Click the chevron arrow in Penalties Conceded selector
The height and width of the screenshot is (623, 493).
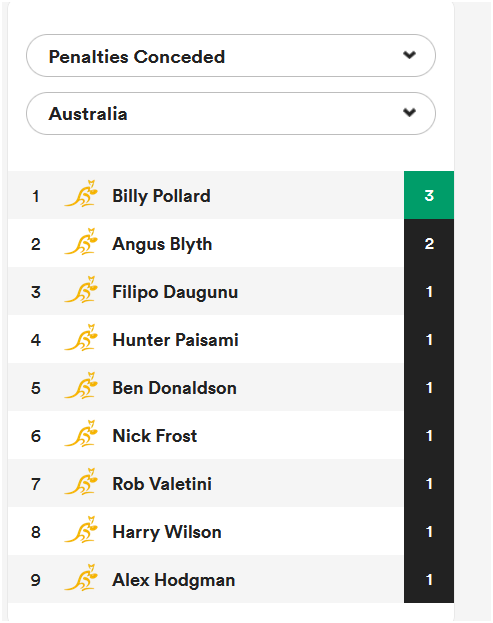pos(409,55)
